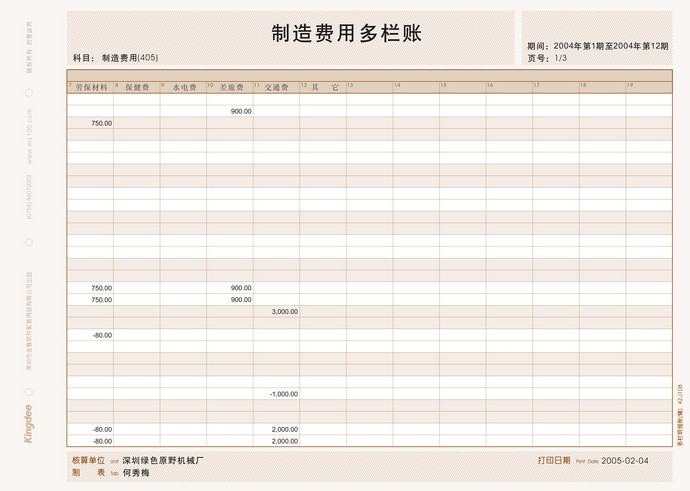Select the 3,000.00 value under 交通费

pyautogui.click(x=285, y=311)
